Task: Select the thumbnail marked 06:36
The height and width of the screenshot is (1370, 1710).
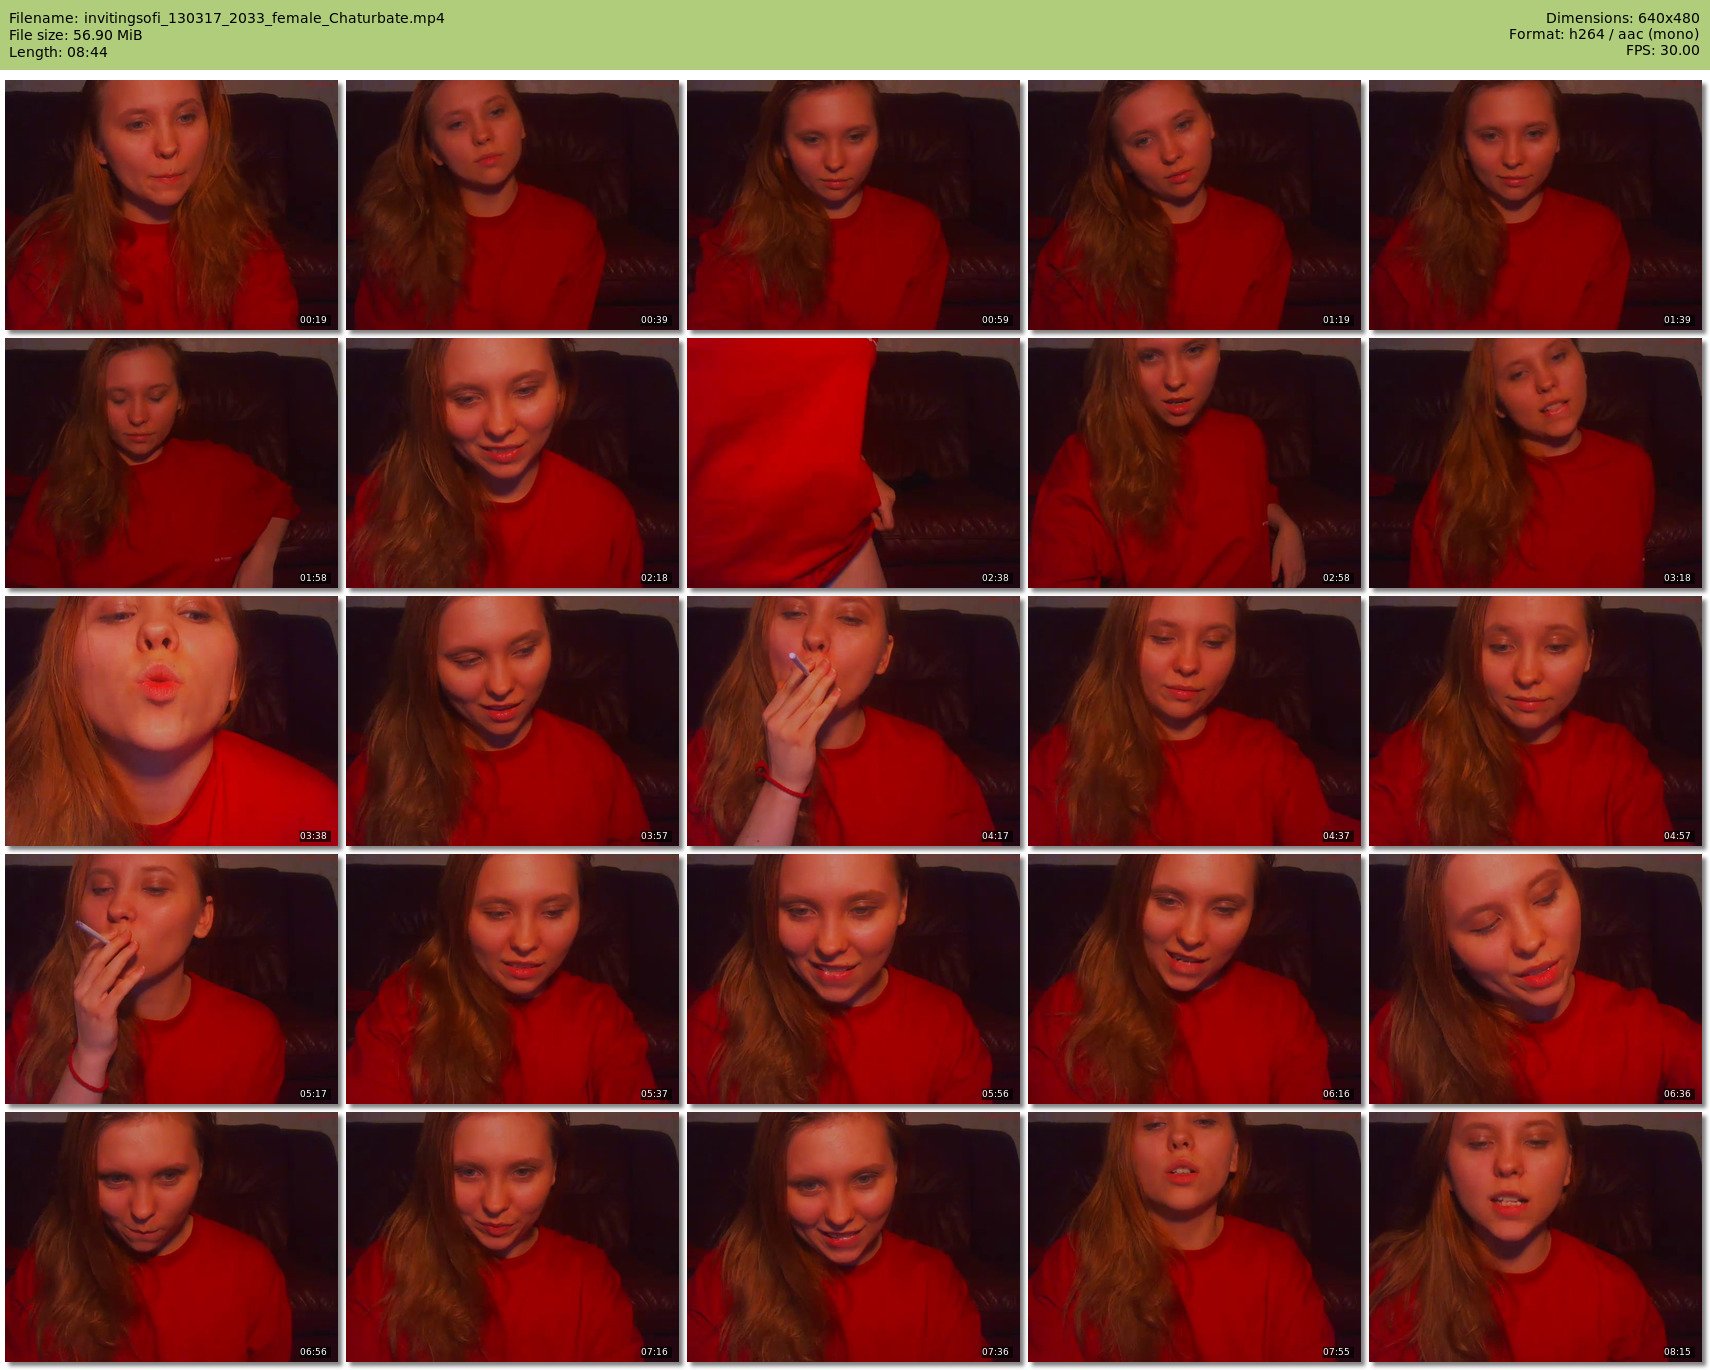Action: [1535, 979]
